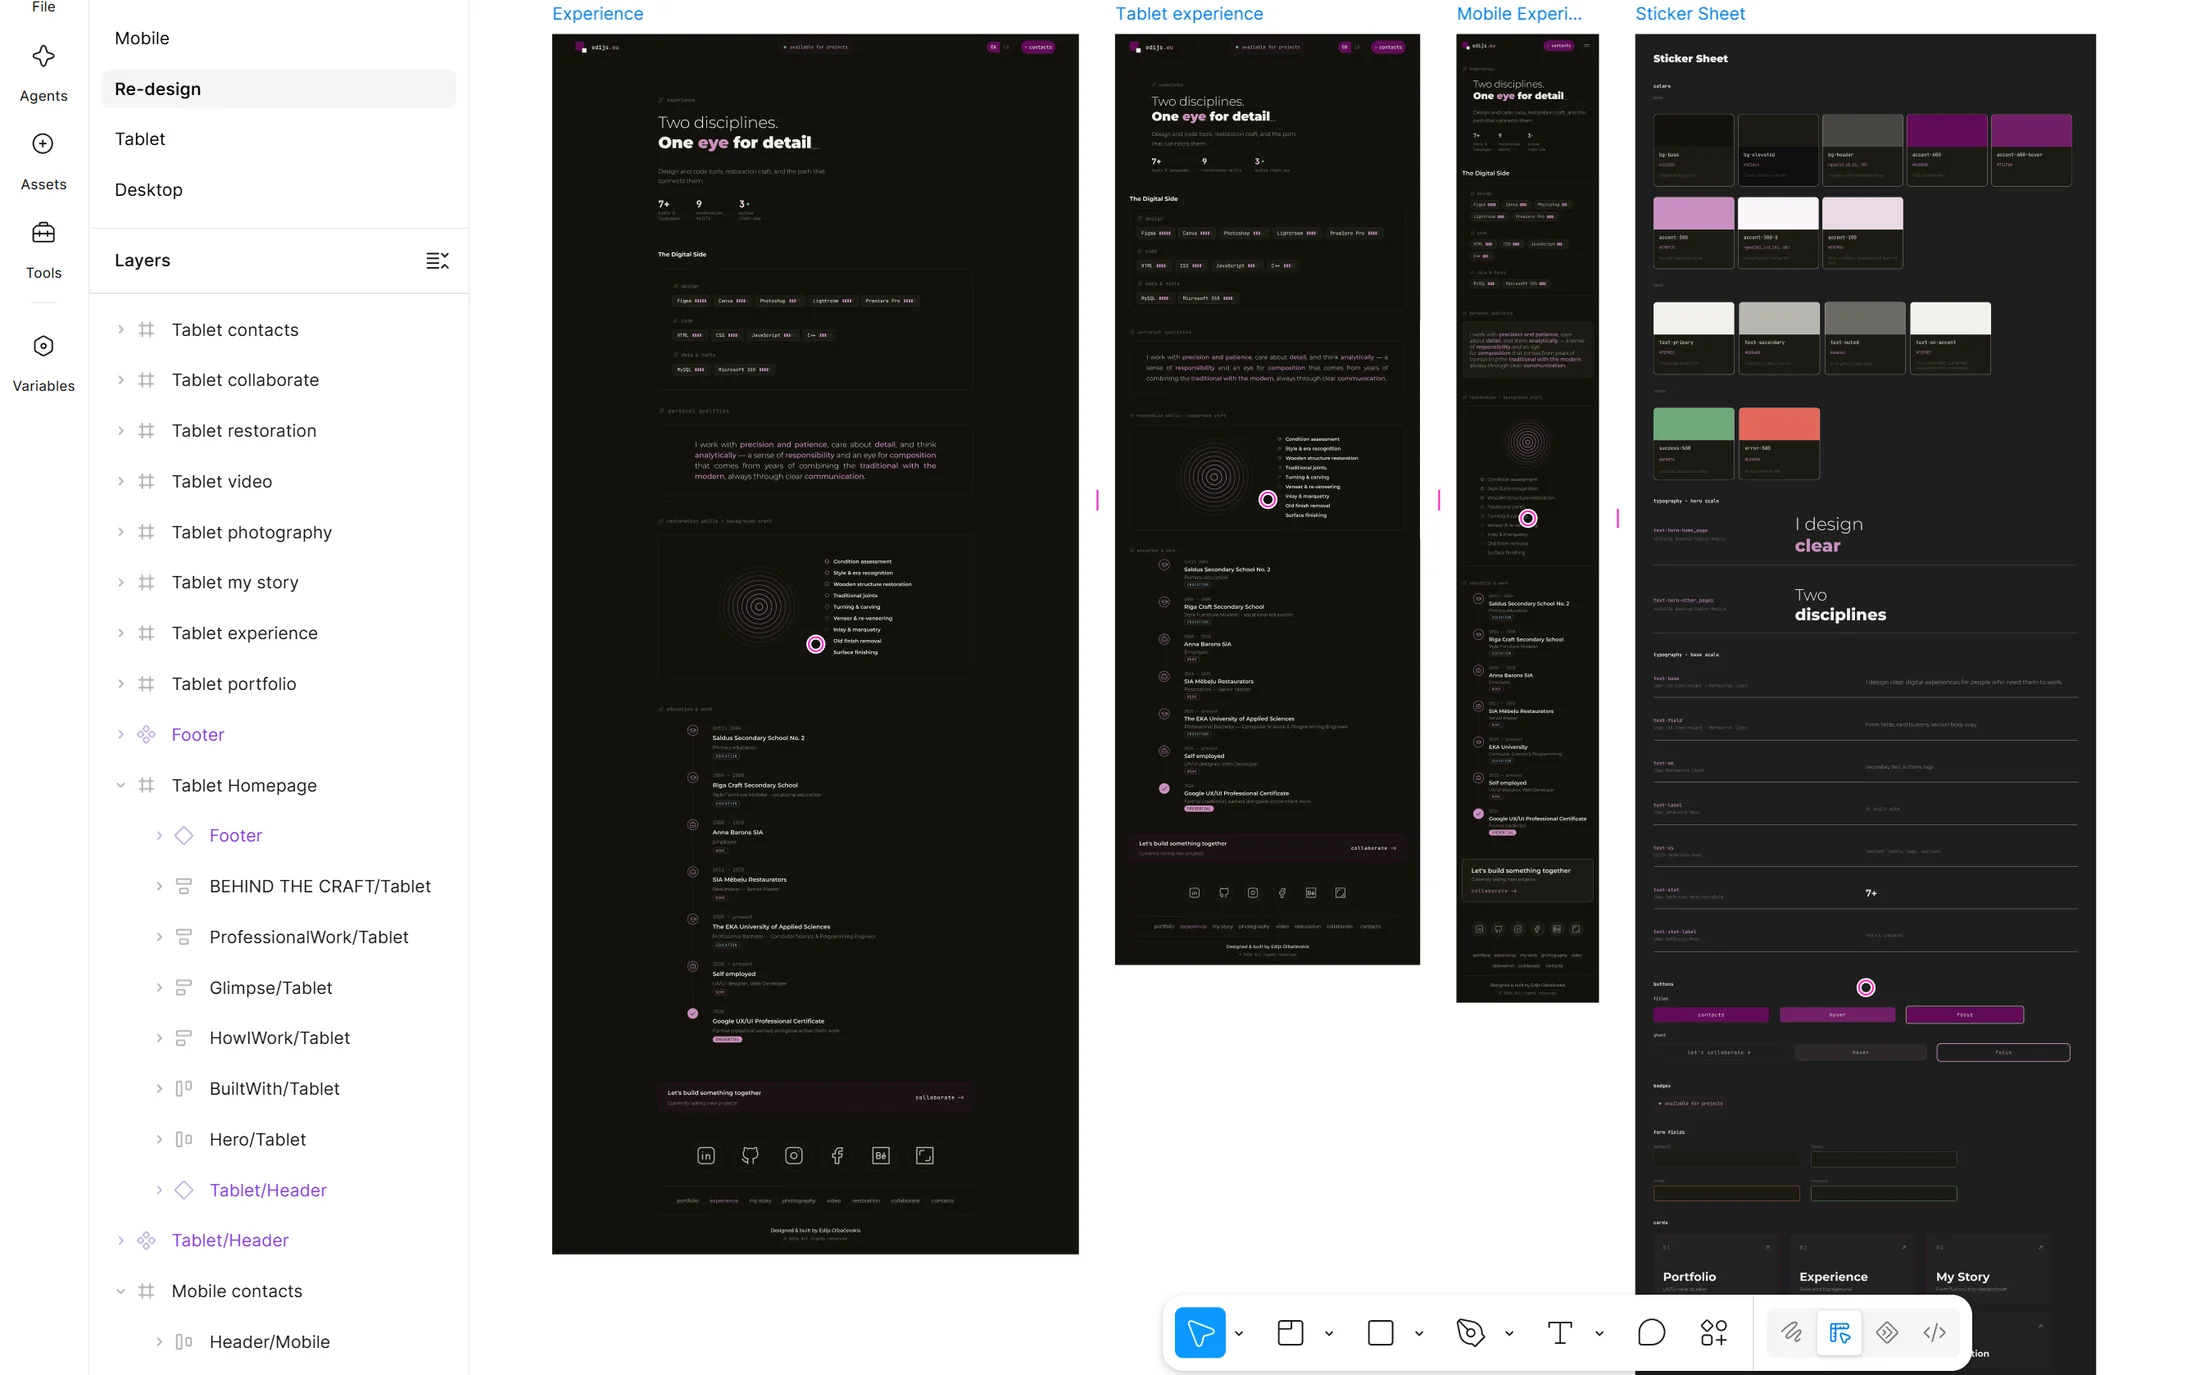Image resolution: width=2200 pixels, height=1375 pixels.
Task: Select the Re-design page
Action: pos(279,89)
